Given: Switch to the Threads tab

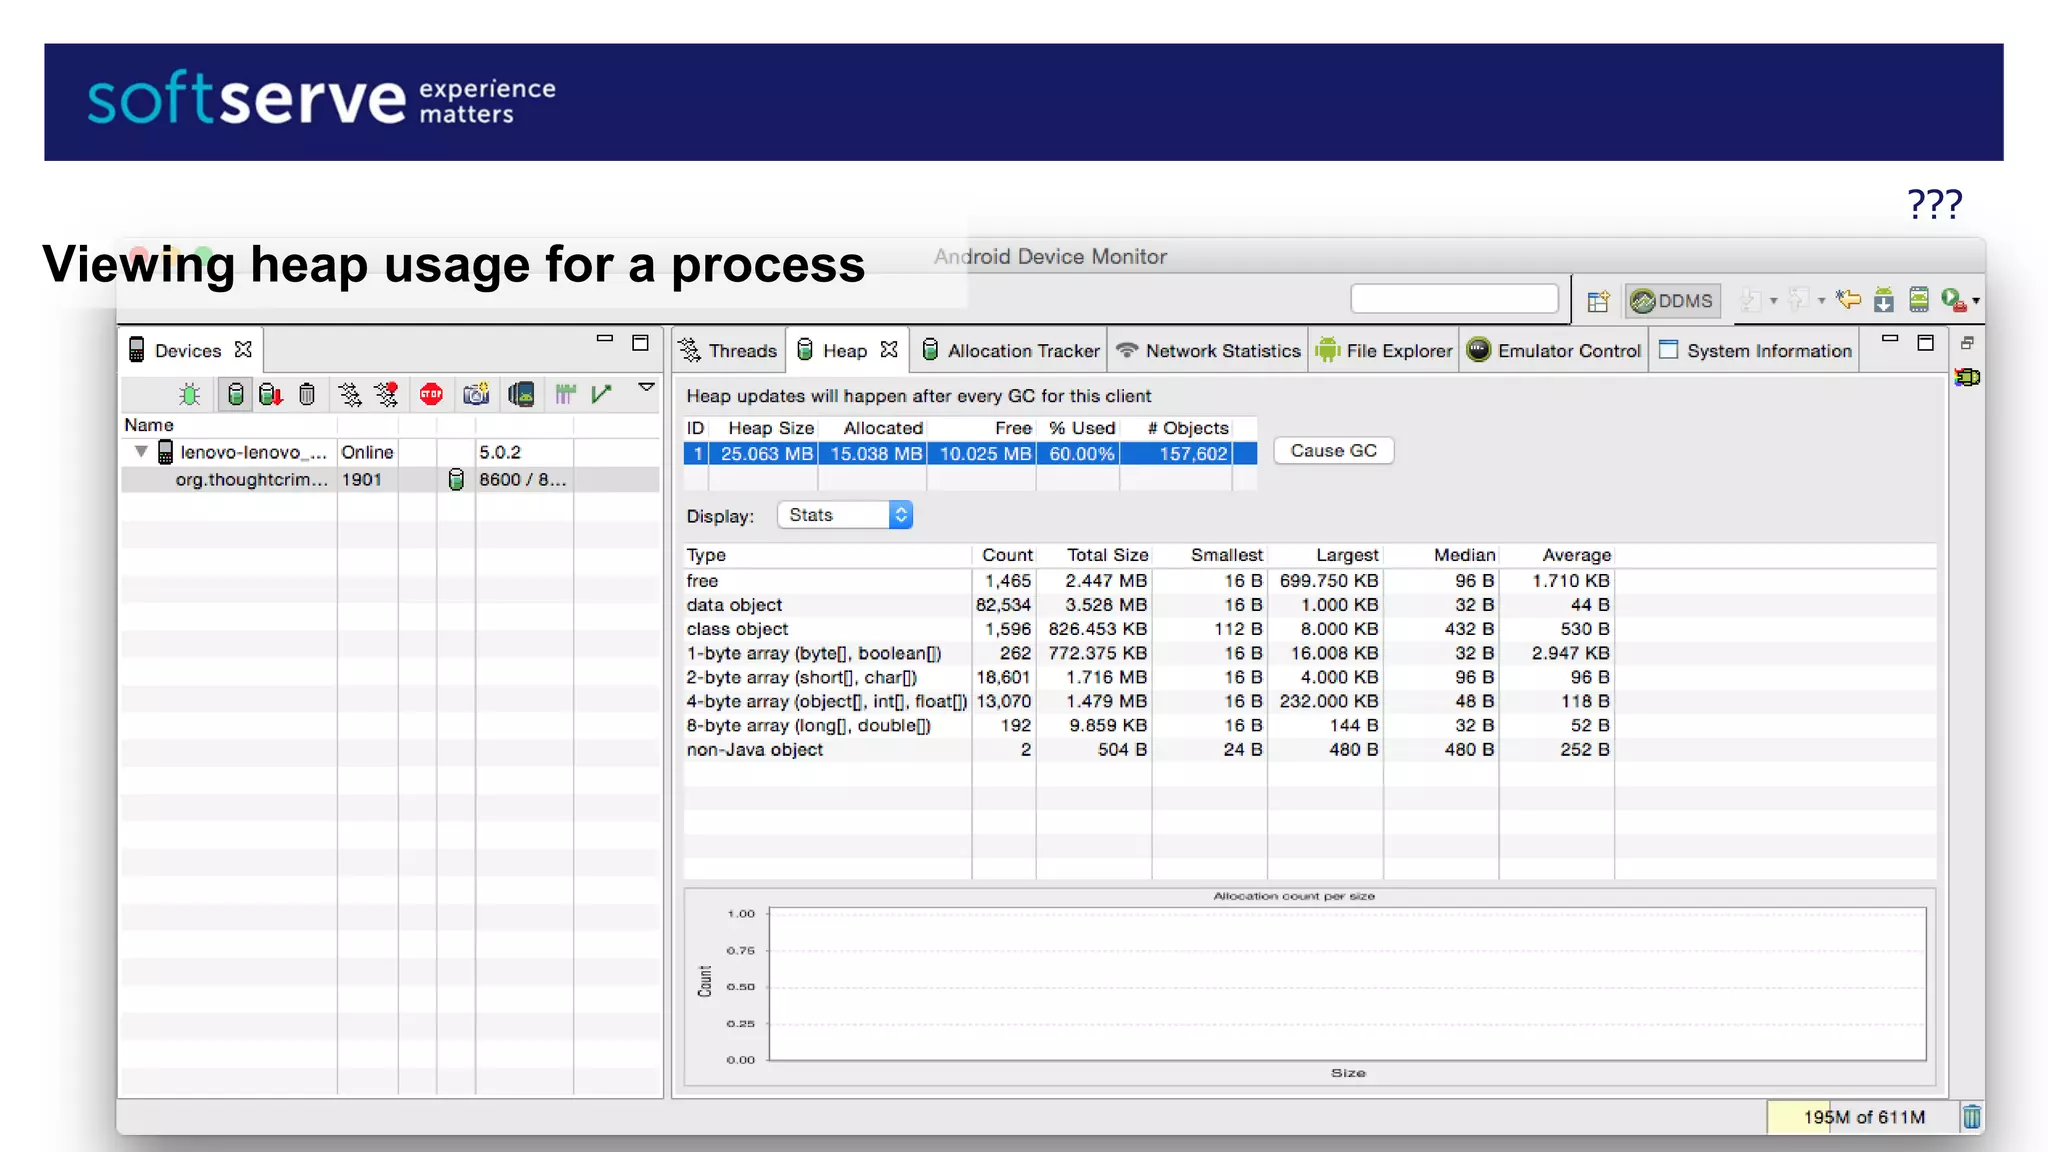Looking at the screenshot, I should (729, 351).
